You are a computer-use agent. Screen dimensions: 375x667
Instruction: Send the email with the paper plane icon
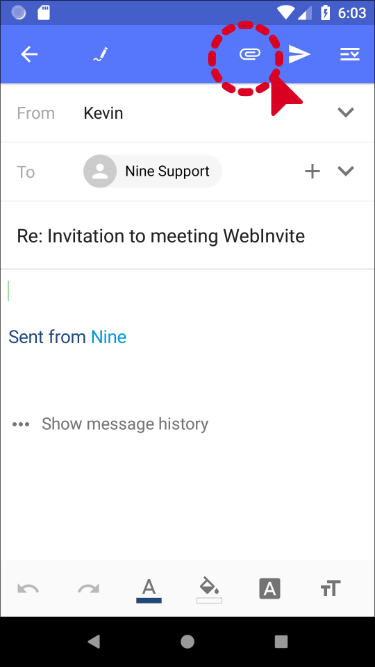(300, 54)
